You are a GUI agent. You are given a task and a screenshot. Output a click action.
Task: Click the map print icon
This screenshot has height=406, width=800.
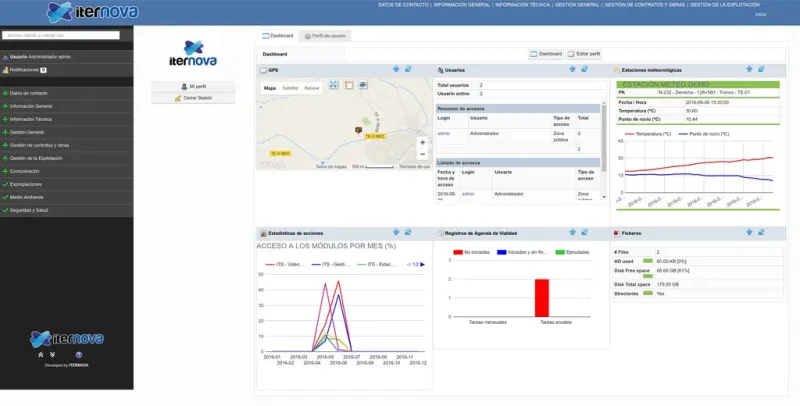[x=363, y=85]
